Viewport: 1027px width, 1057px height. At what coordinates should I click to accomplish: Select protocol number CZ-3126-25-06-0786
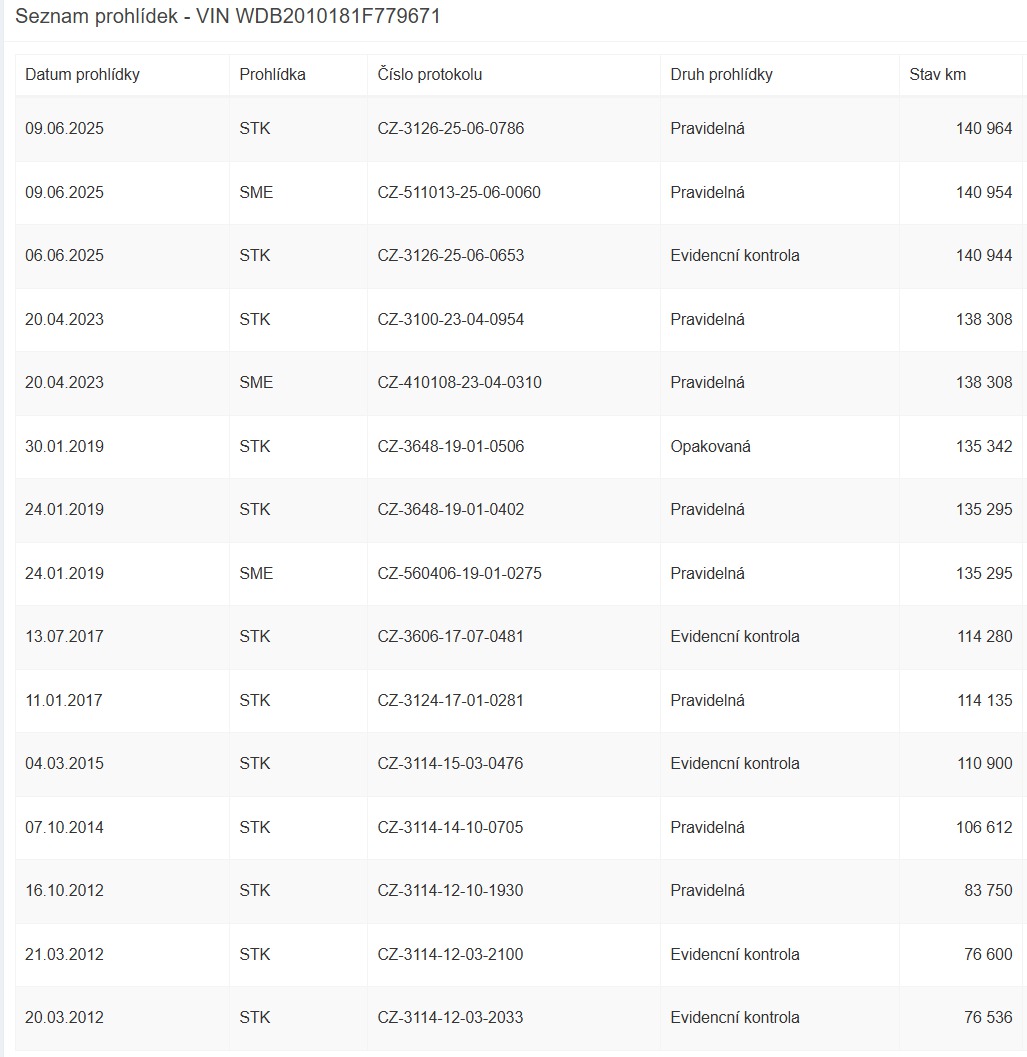(x=451, y=129)
